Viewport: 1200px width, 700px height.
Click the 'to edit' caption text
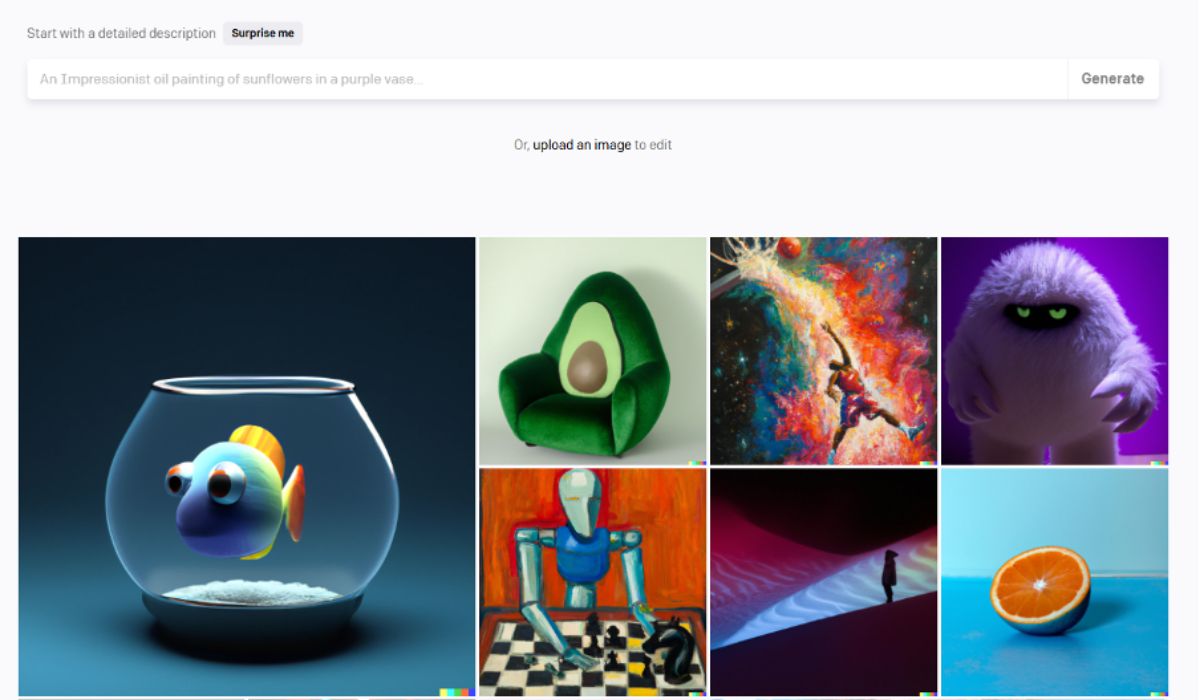click(653, 145)
